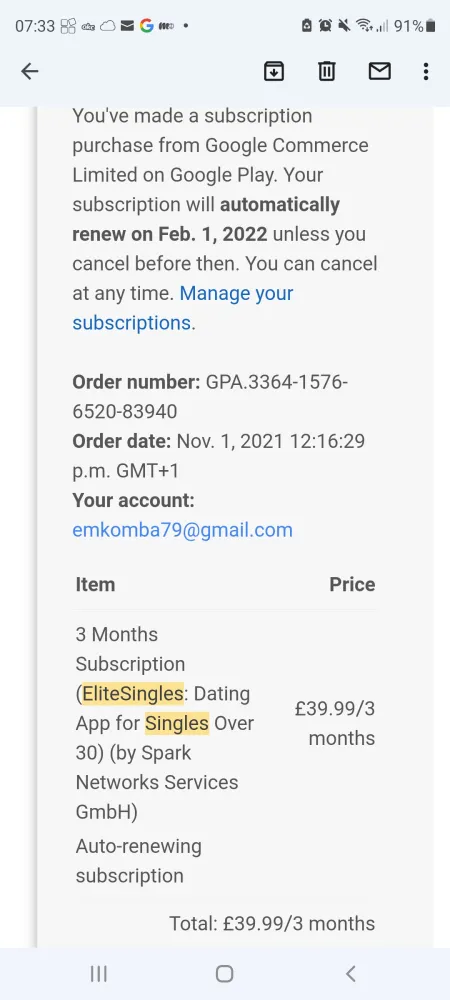450x1000 pixels.
Task: Tap the Android recent apps button
Action: pyautogui.click(x=98, y=974)
